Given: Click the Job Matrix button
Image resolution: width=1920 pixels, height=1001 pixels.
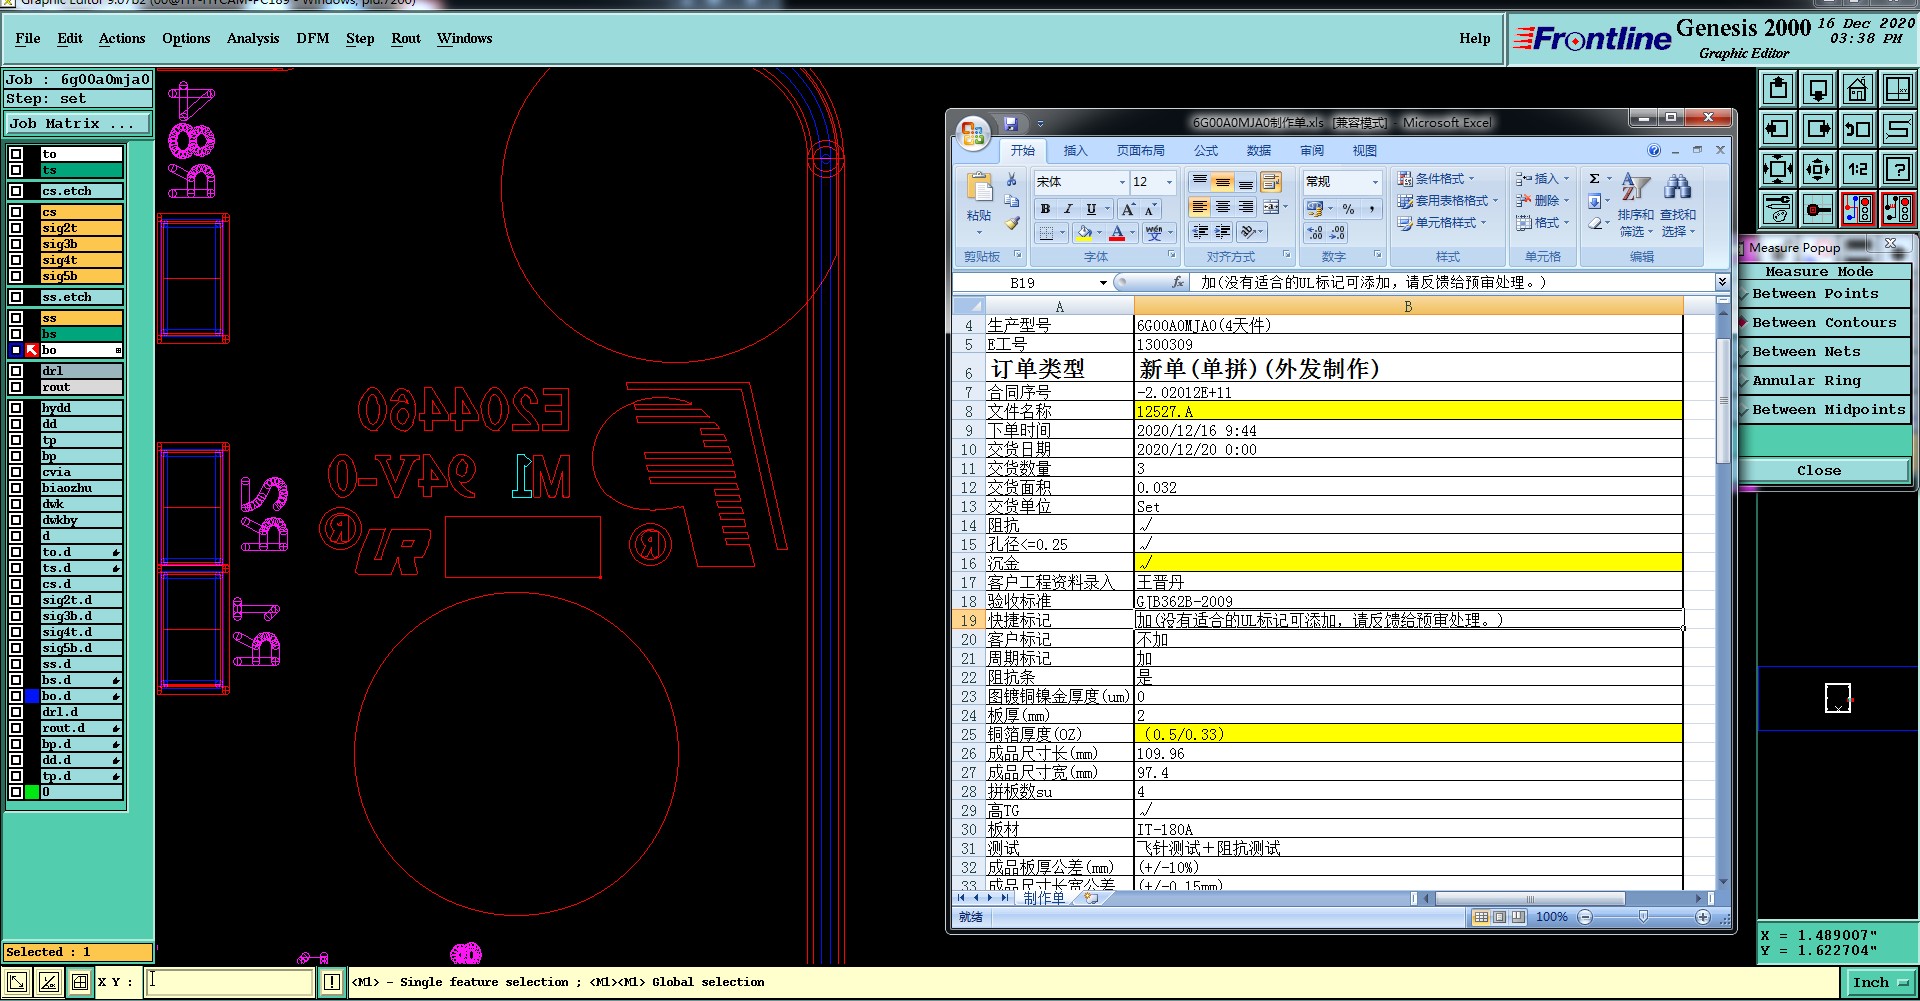Looking at the screenshot, I should tap(78, 124).
